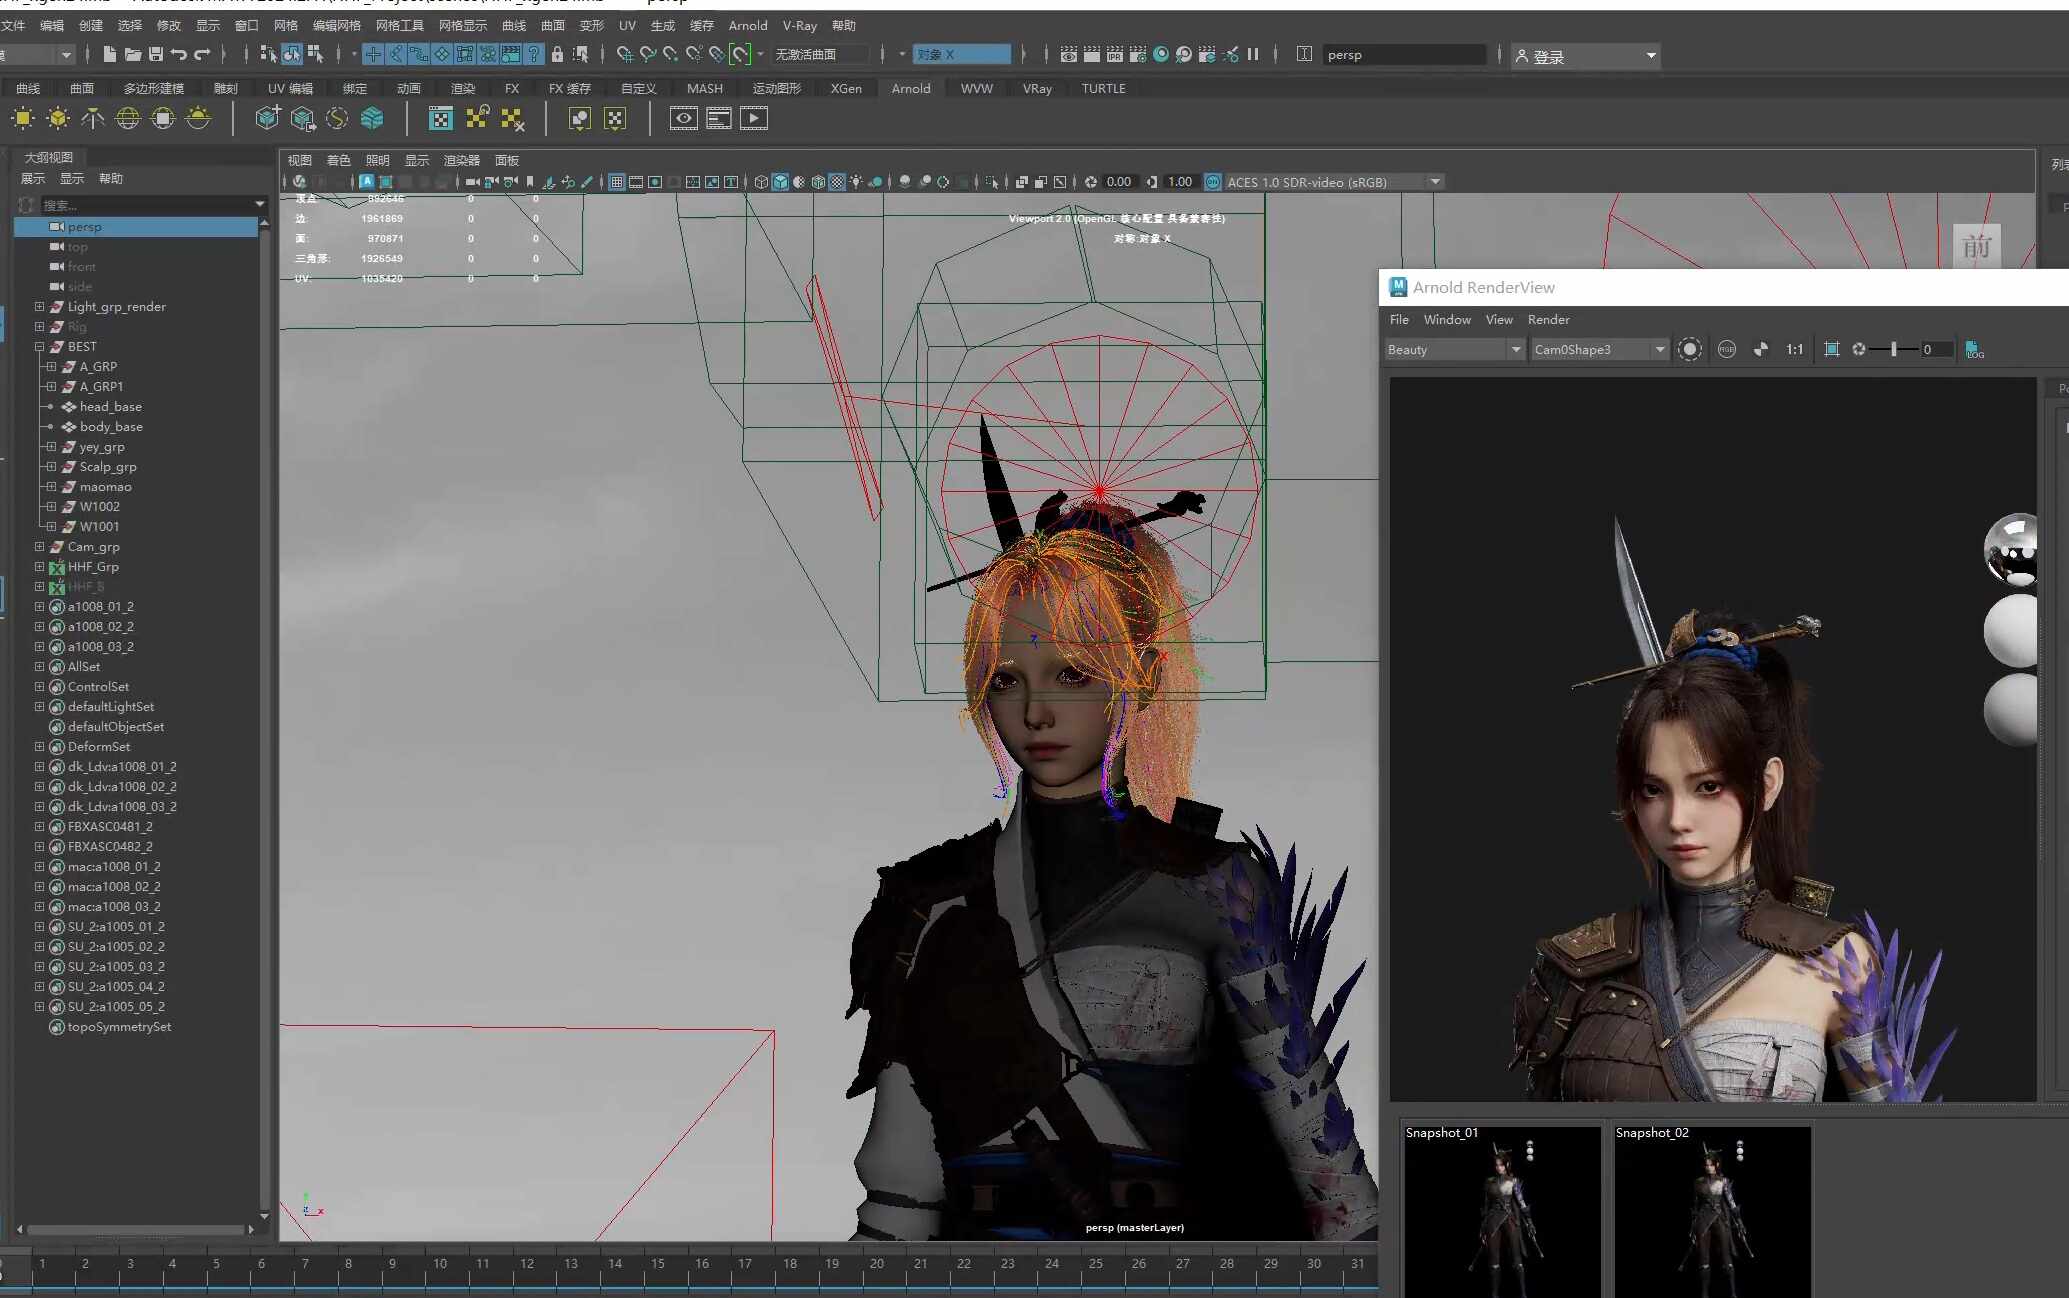Toggle the viewport grid display icon
The height and width of the screenshot is (1298, 2069).
617,182
